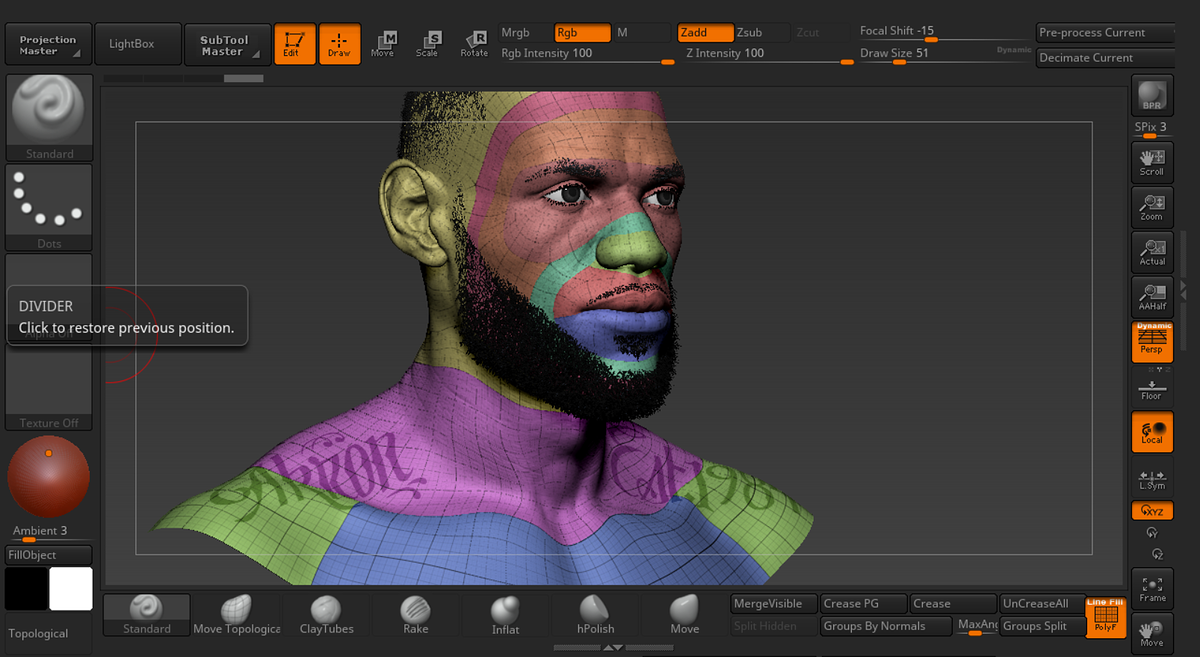Image resolution: width=1200 pixels, height=657 pixels.
Task: Click the FillObject button
Action: pos(49,555)
